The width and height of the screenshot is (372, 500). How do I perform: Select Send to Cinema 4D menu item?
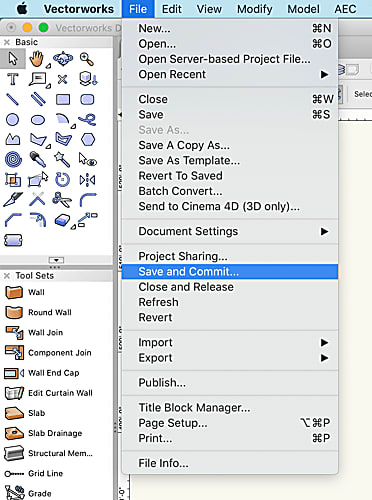pos(230,207)
